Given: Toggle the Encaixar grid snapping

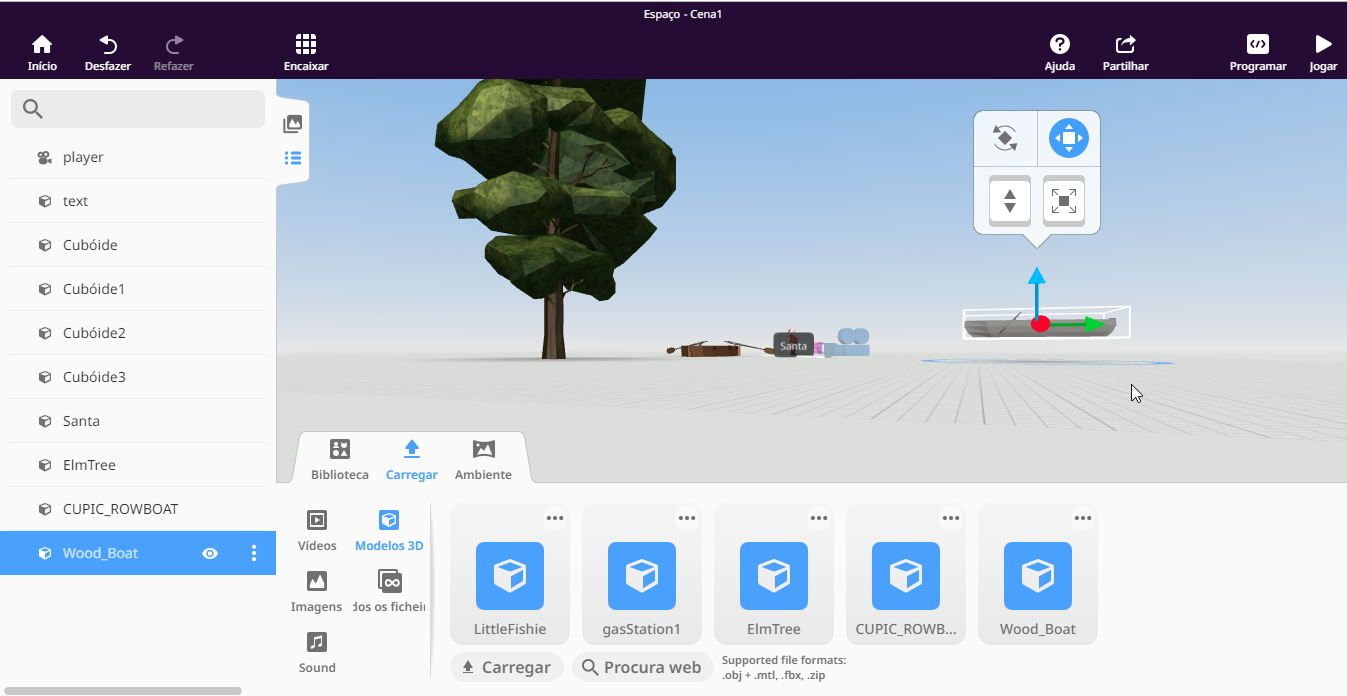Looking at the screenshot, I should tap(306, 53).
